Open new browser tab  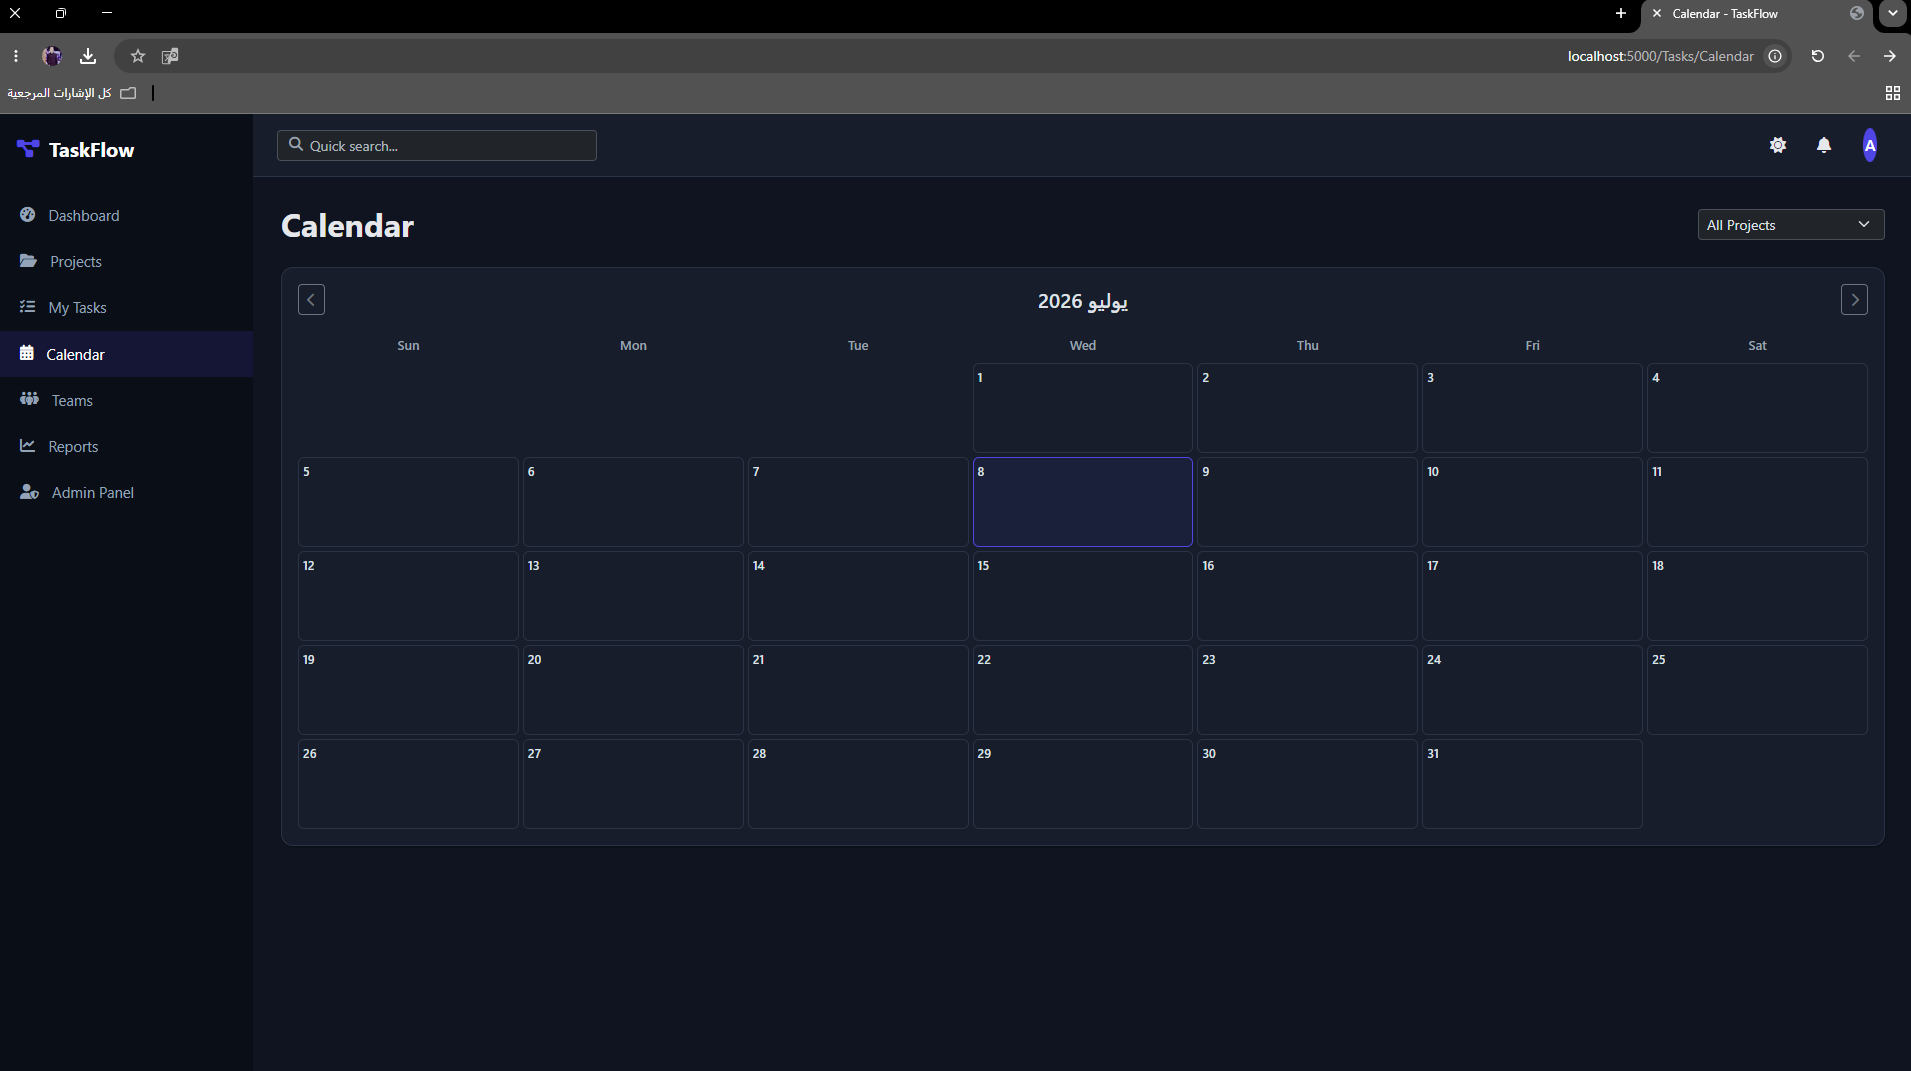click(x=1621, y=14)
